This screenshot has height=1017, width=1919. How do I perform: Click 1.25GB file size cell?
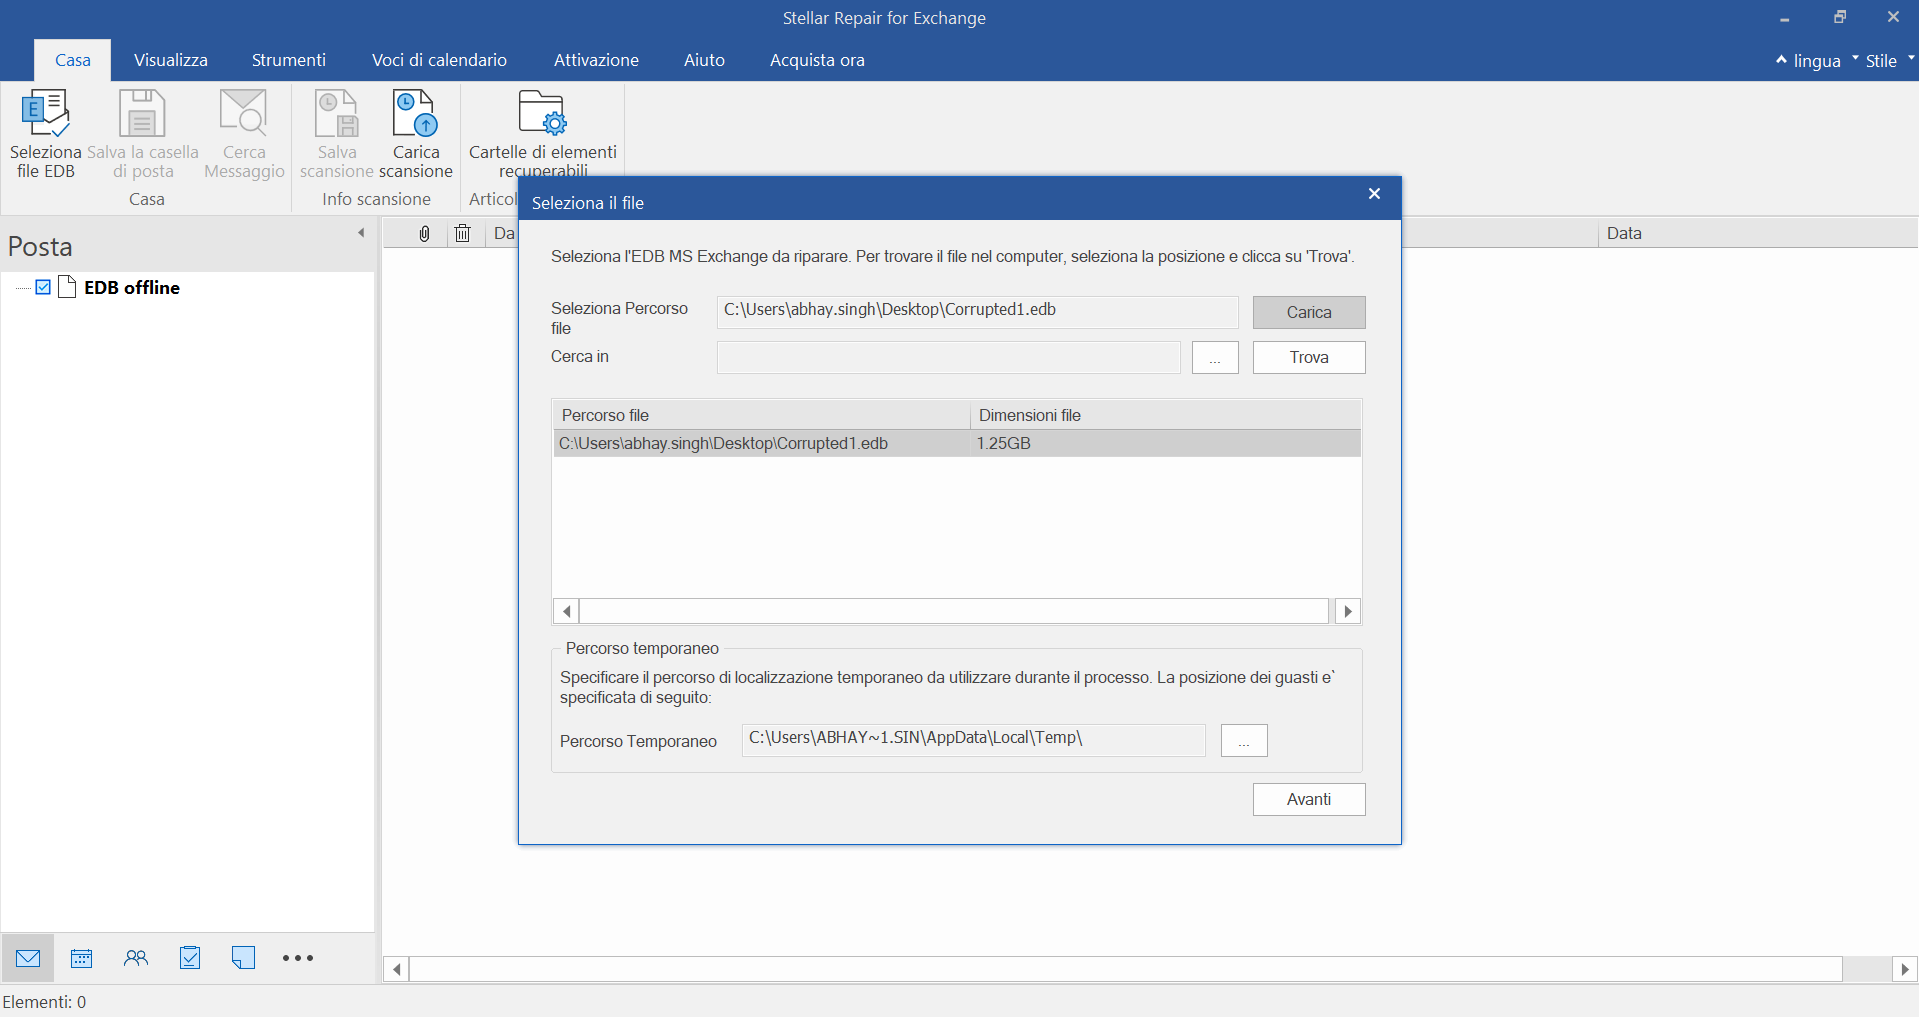point(1004,443)
